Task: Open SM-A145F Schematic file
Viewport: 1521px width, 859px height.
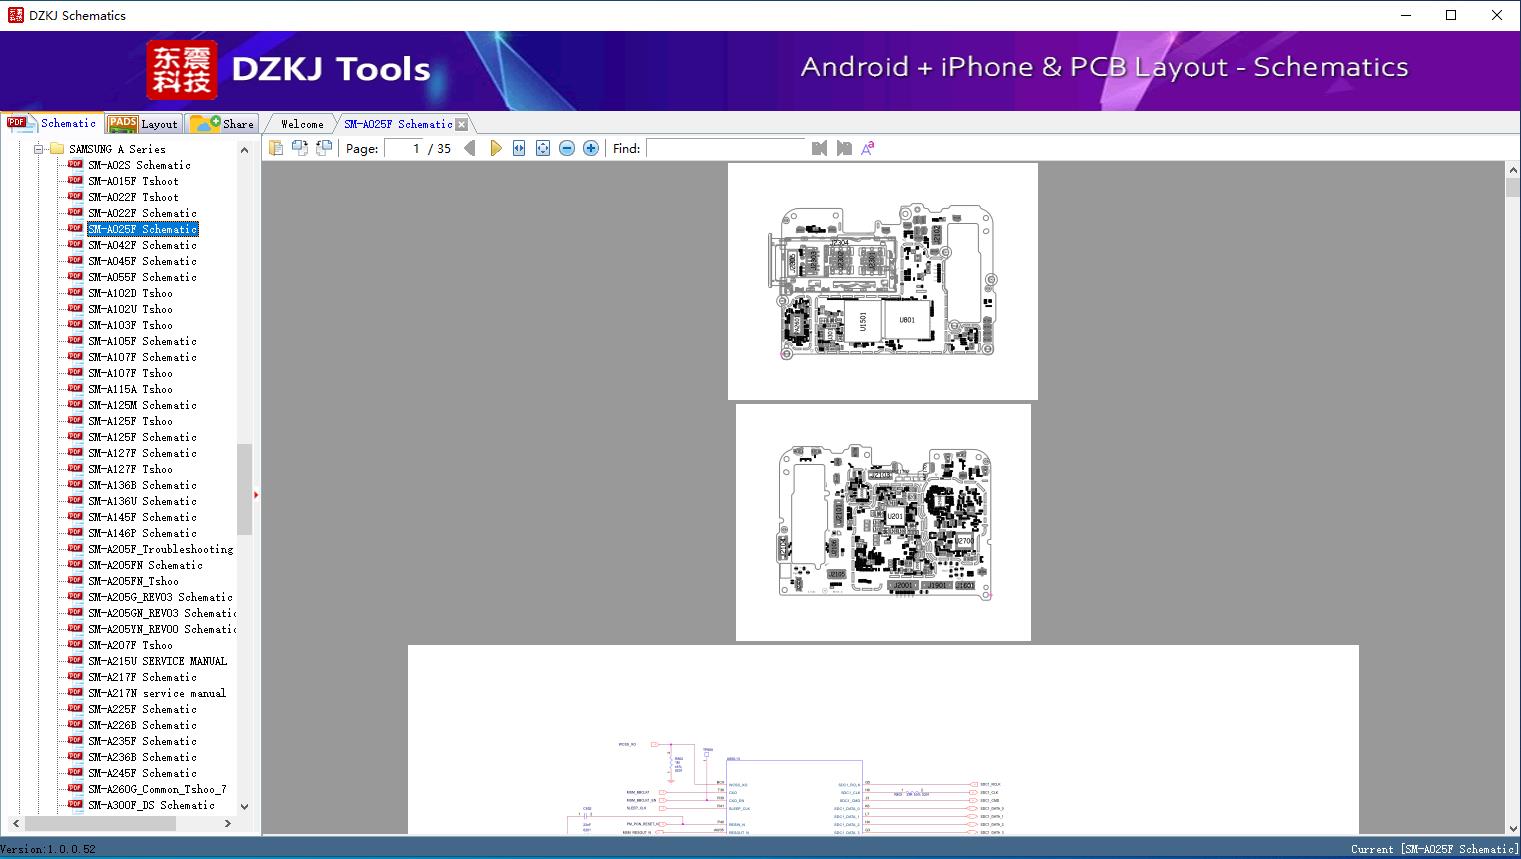Action: 142,517
